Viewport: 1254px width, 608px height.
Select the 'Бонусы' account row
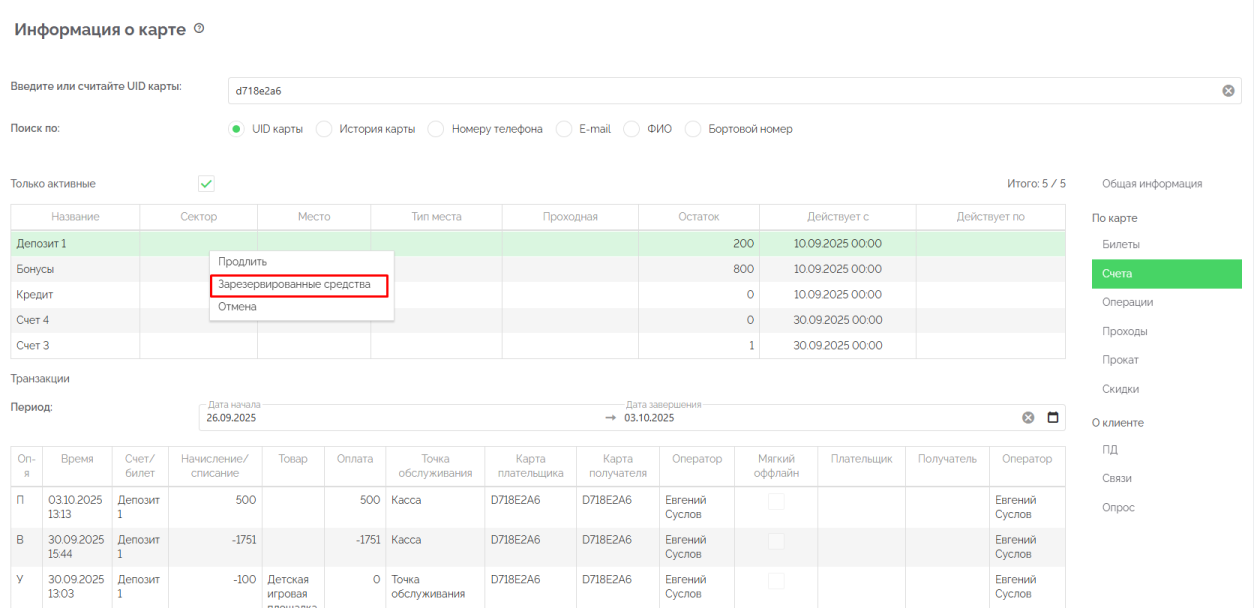pyautogui.click(x=36, y=269)
